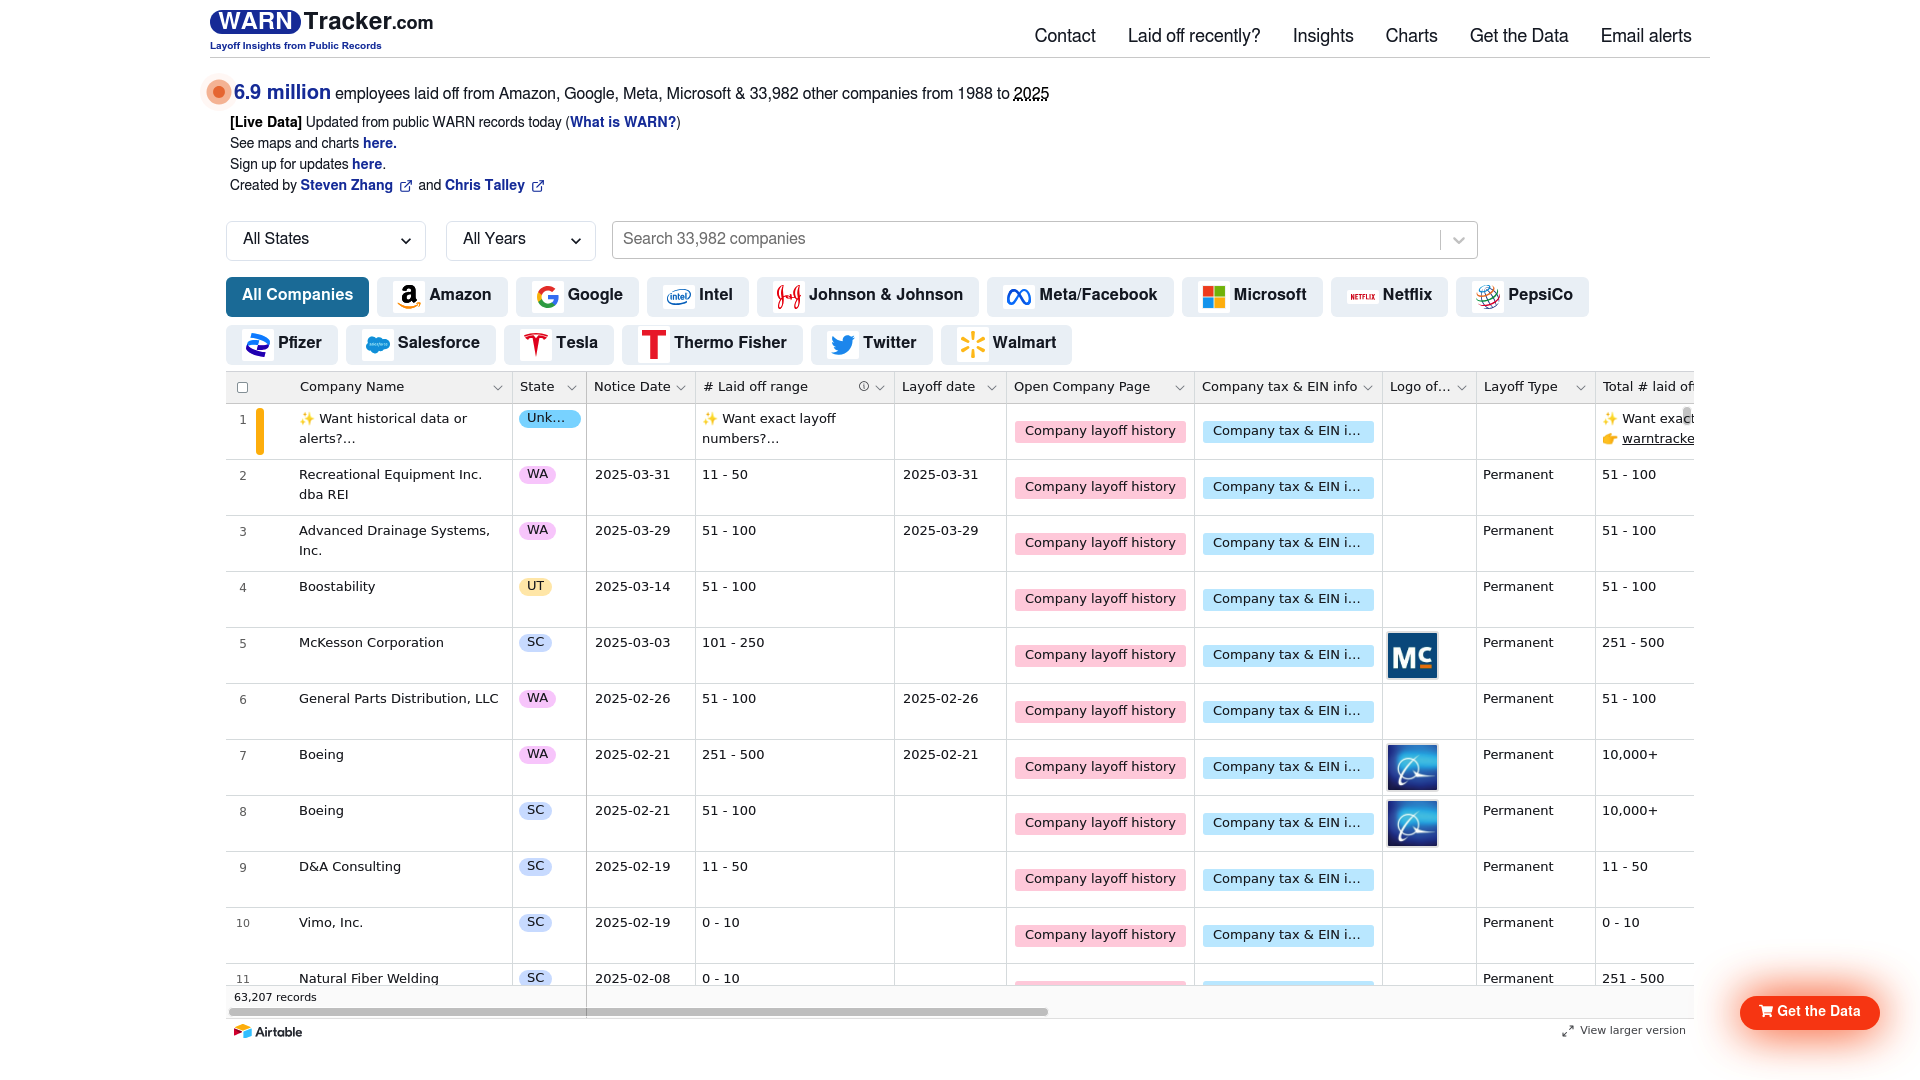Click the Salesforce cloud icon
This screenshot has height=1080, width=1920.
coord(377,344)
